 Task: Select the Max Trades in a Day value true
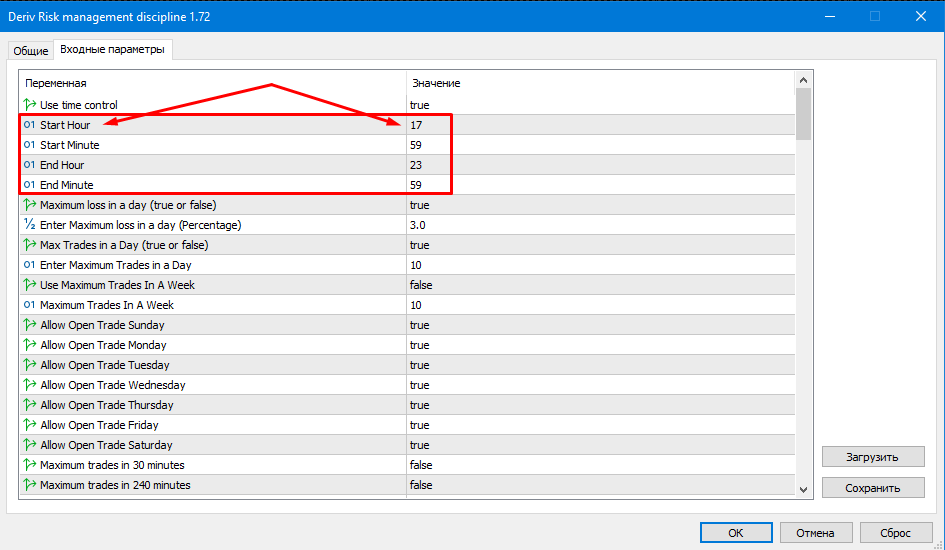click(x=419, y=245)
